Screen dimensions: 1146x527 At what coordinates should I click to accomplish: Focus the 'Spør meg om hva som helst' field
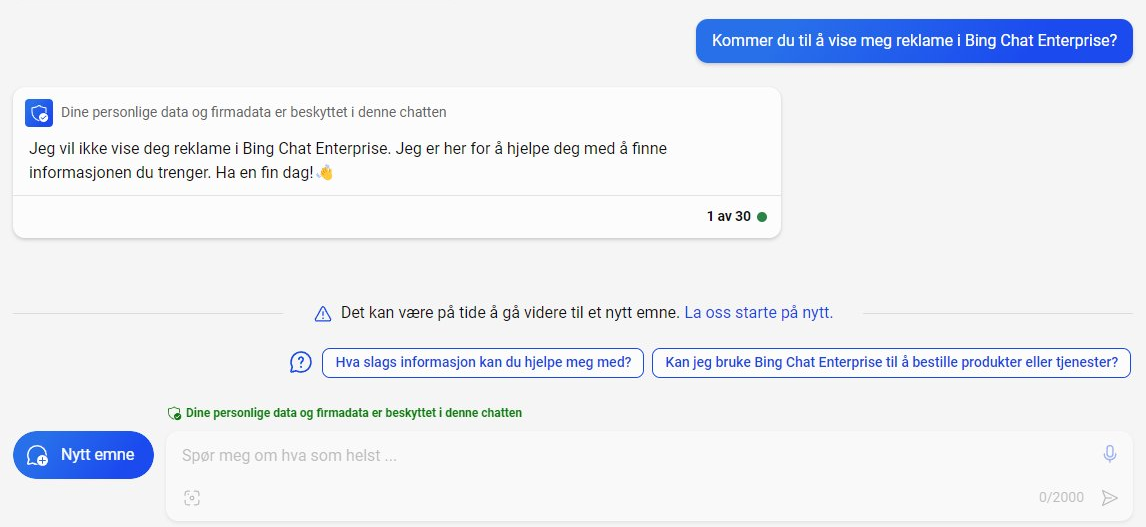coord(636,455)
